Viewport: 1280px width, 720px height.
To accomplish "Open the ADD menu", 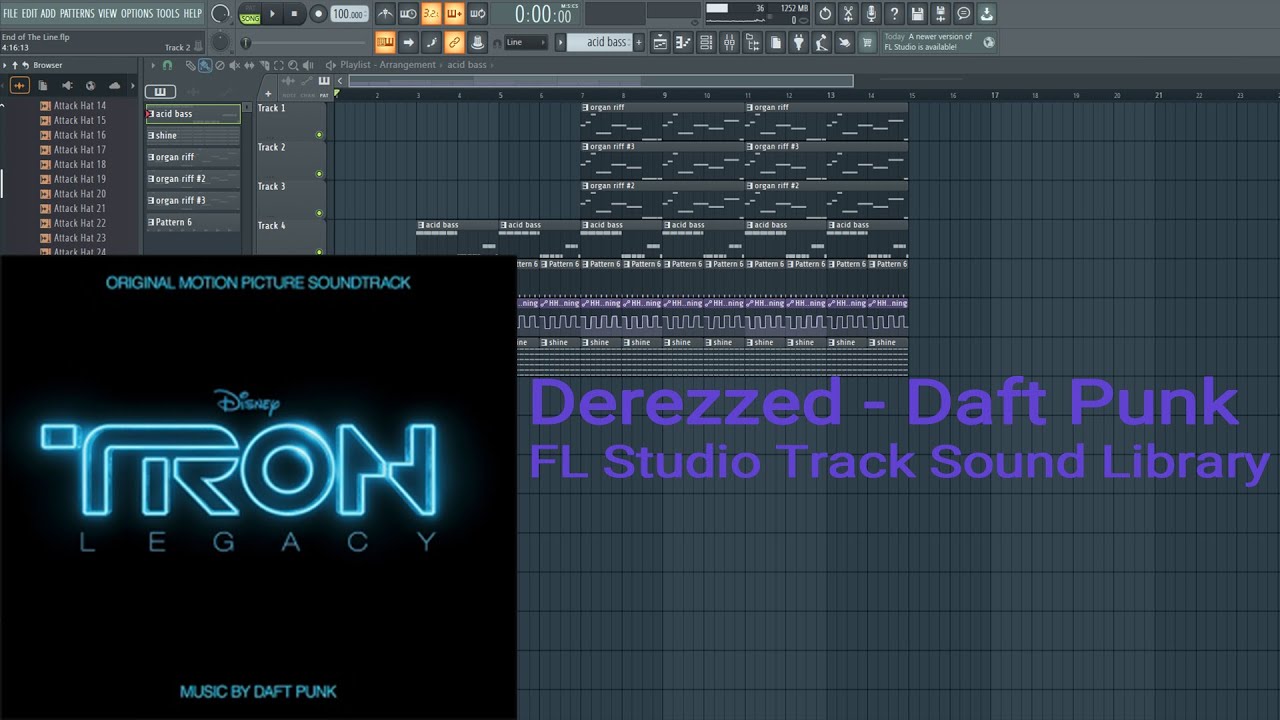I will [x=48, y=13].
